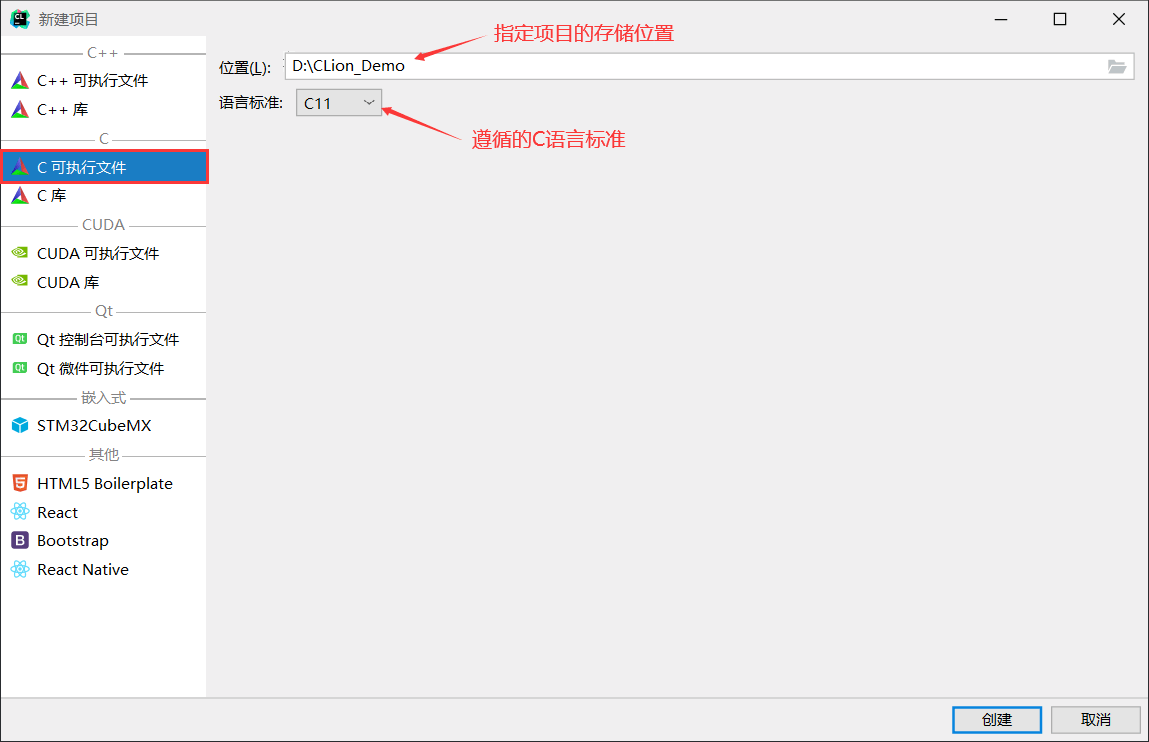Pick CUDA 可执行文件 project type
Image resolution: width=1149 pixels, height=742 pixels.
[x=104, y=253]
